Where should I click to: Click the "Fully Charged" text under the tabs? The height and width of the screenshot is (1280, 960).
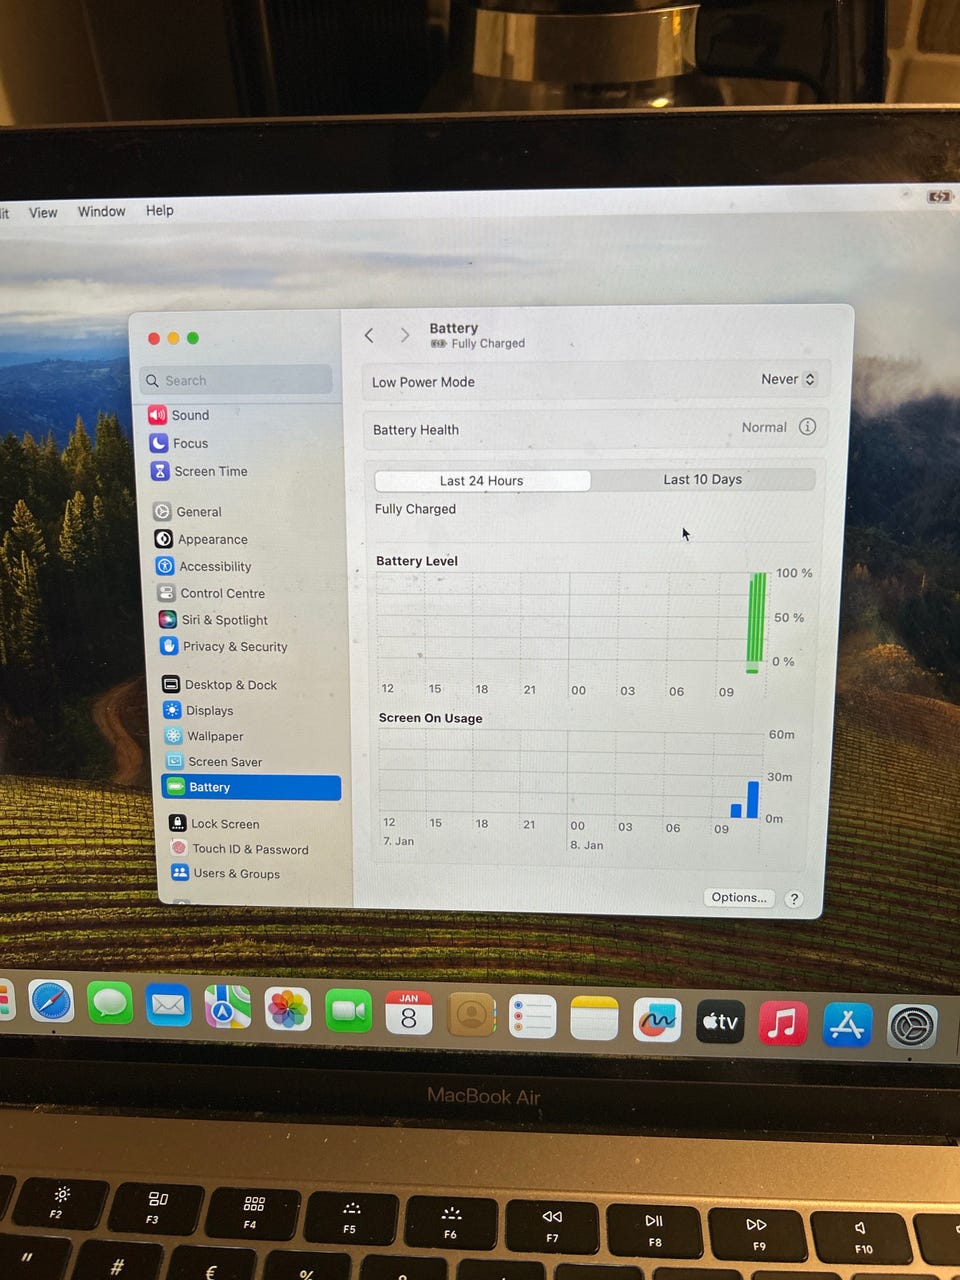pyautogui.click(x=415, y=508)
